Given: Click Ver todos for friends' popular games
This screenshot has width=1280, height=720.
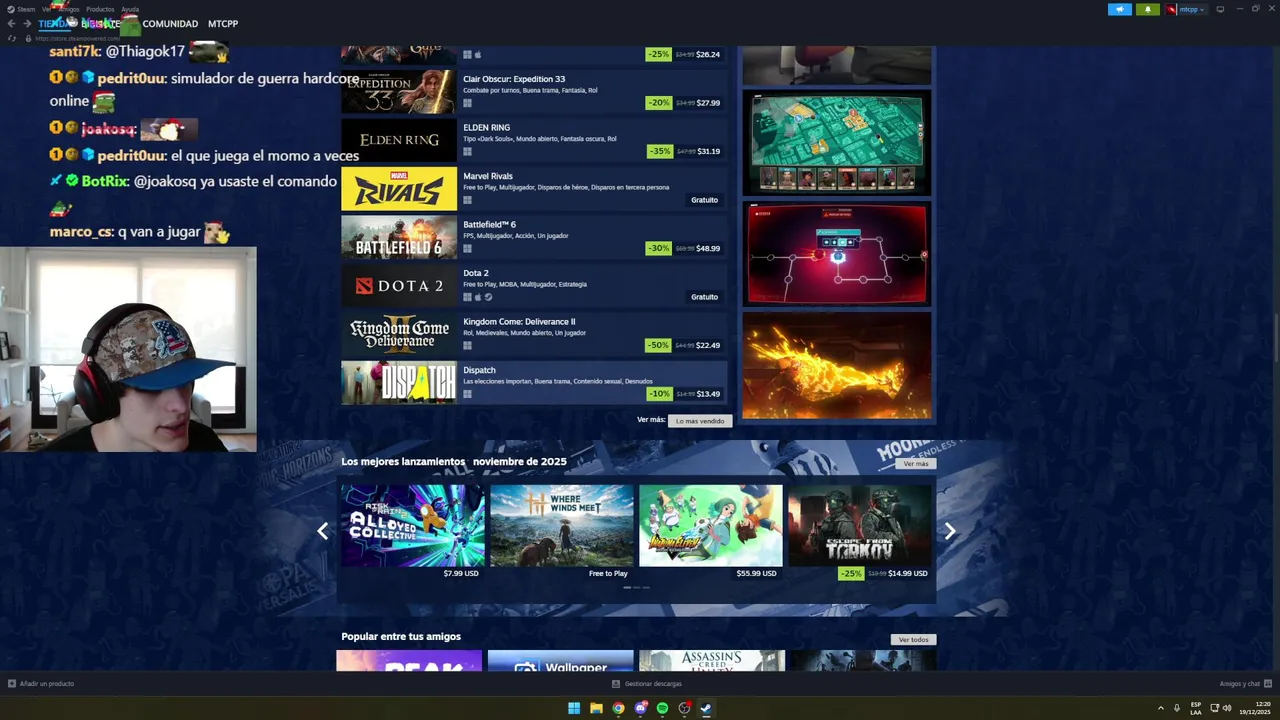Looking at the screenshot, I should click(x=913, y=640).
